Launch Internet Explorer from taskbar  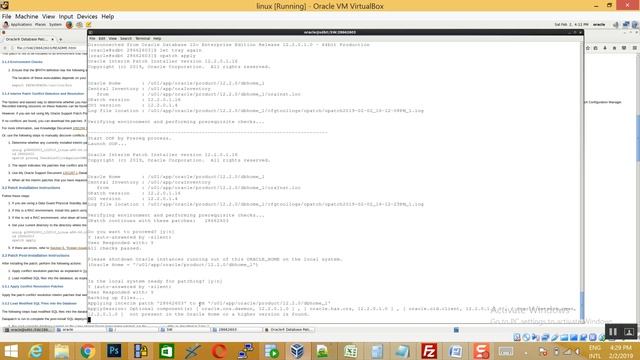pos(36,351)
